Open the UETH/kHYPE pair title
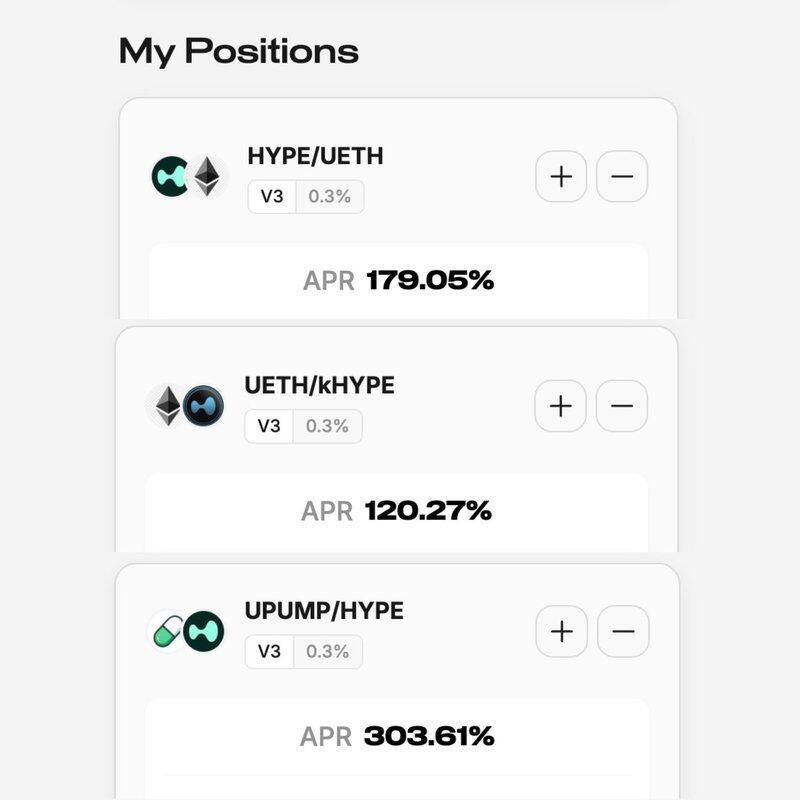The width and height of the screenshot is (800, 800). (x=319, y=385)
